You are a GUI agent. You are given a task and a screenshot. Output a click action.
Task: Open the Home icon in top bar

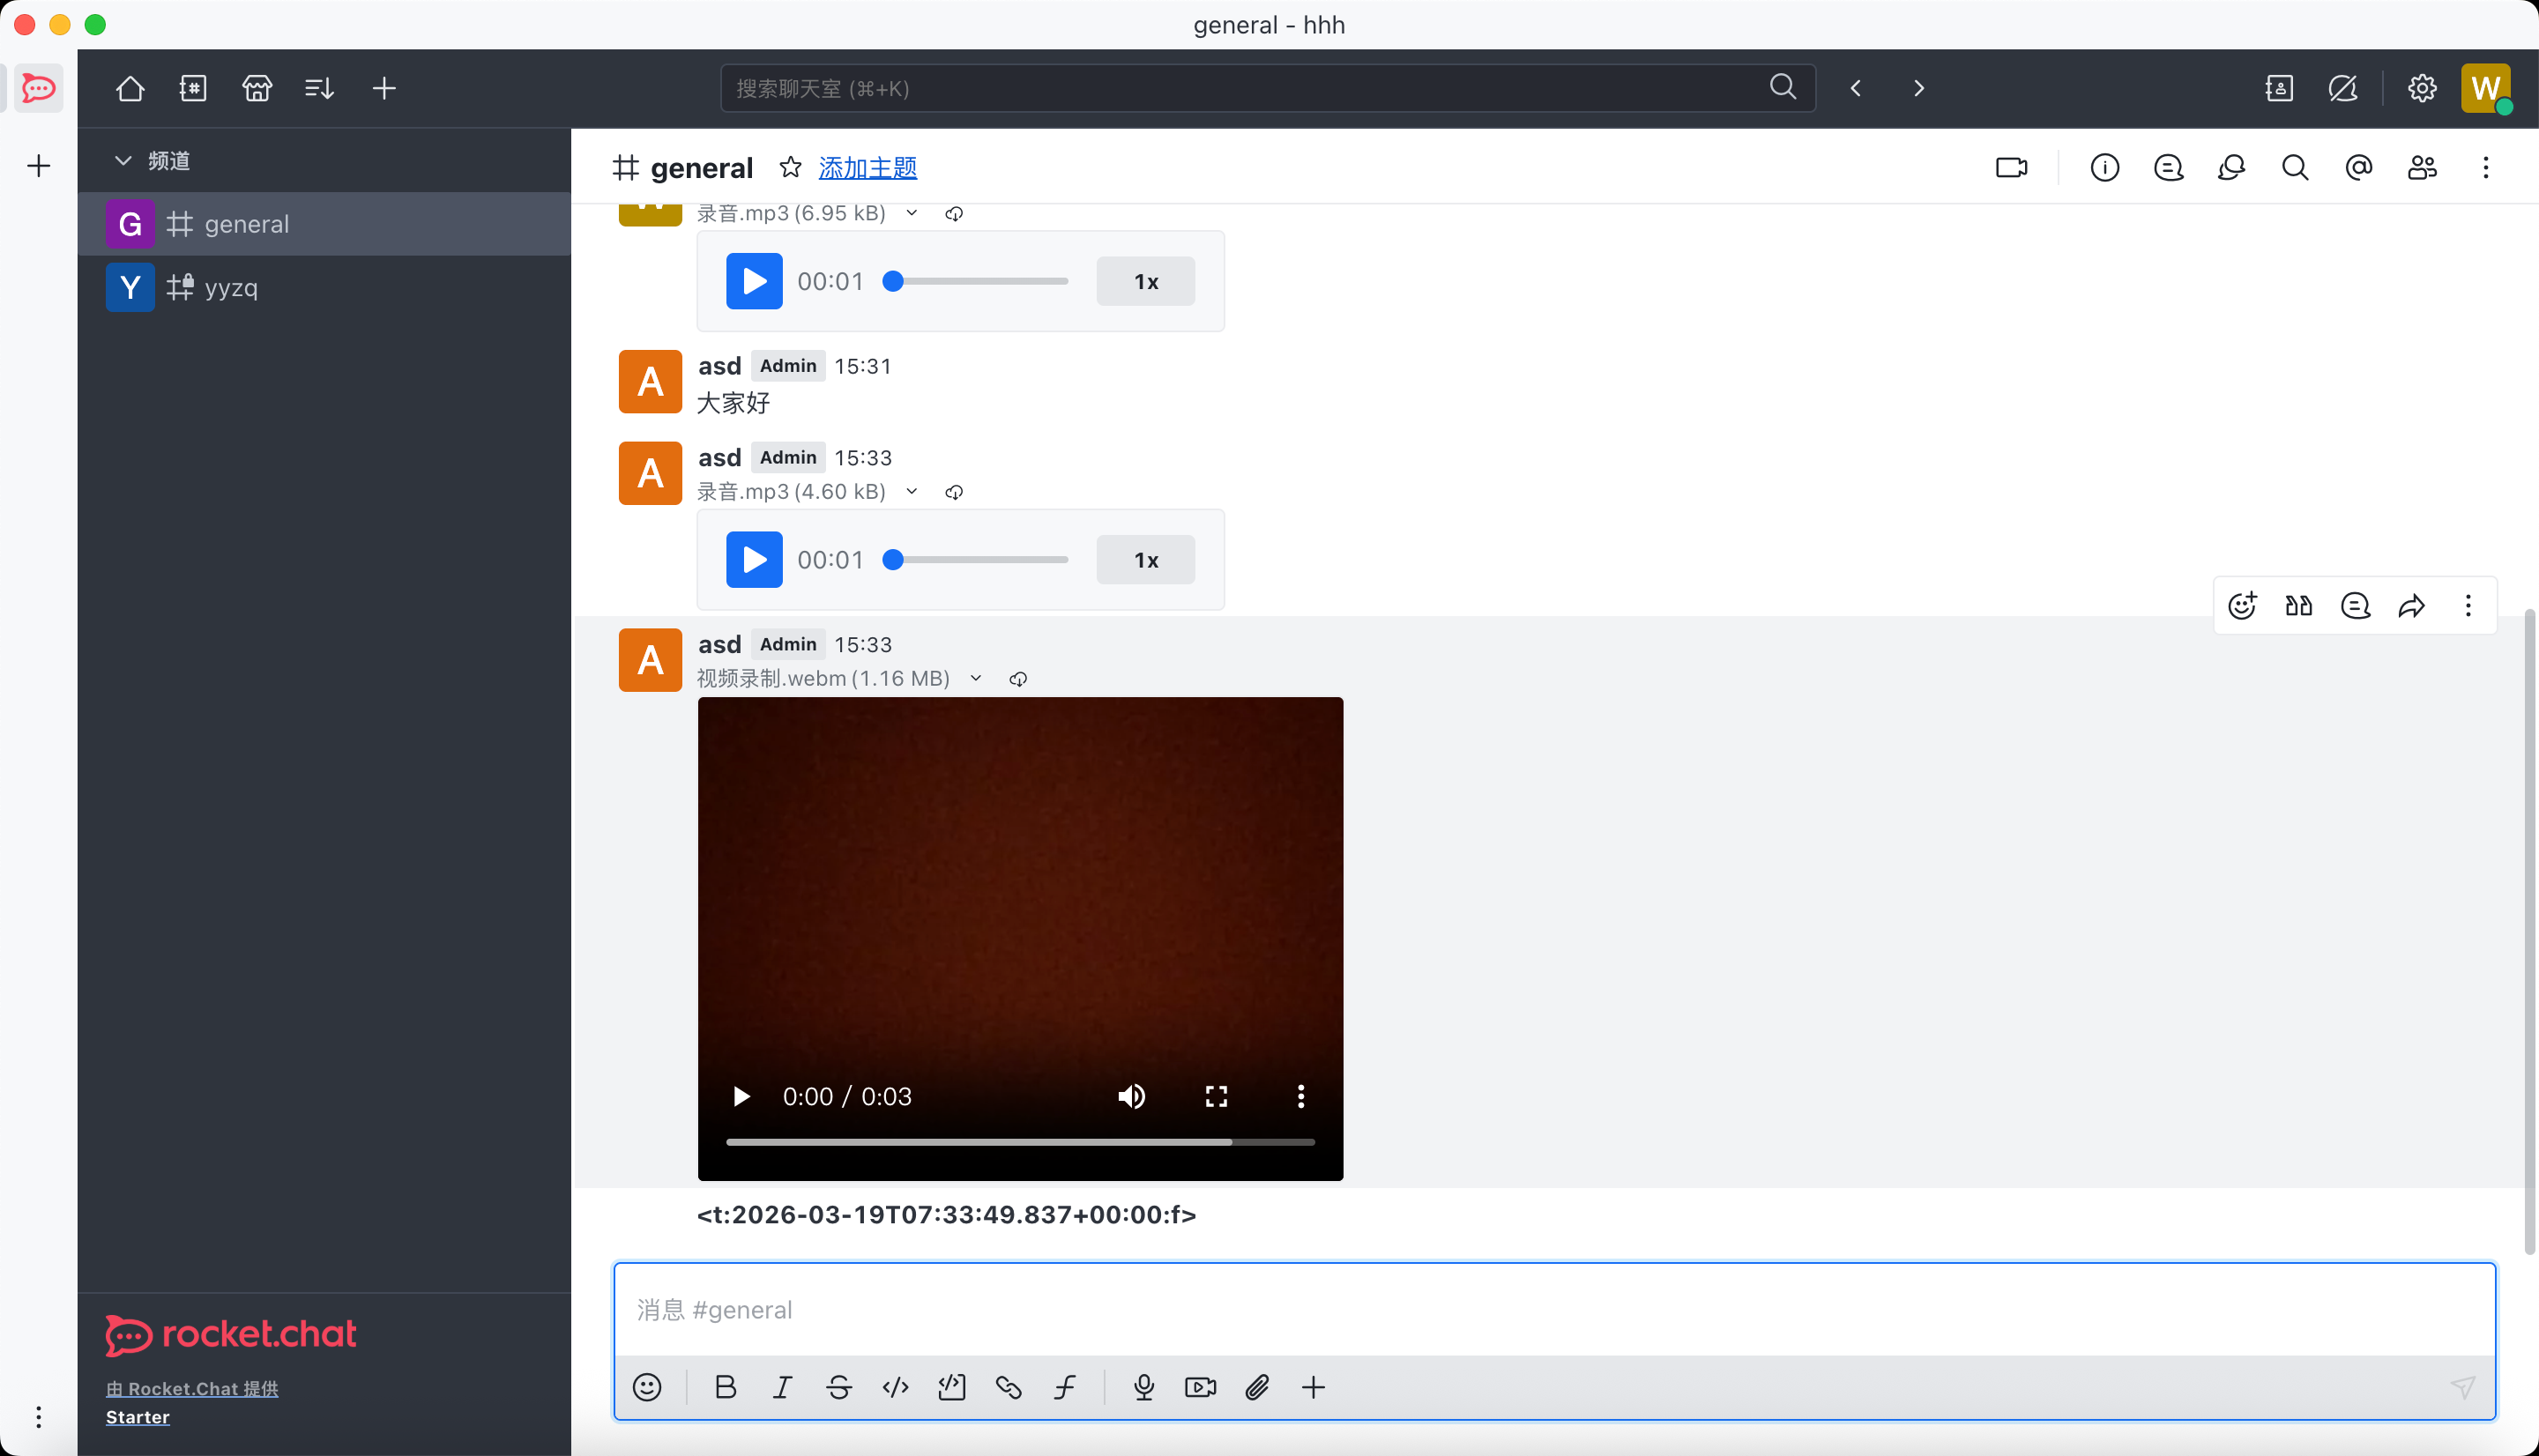point(130,88)
